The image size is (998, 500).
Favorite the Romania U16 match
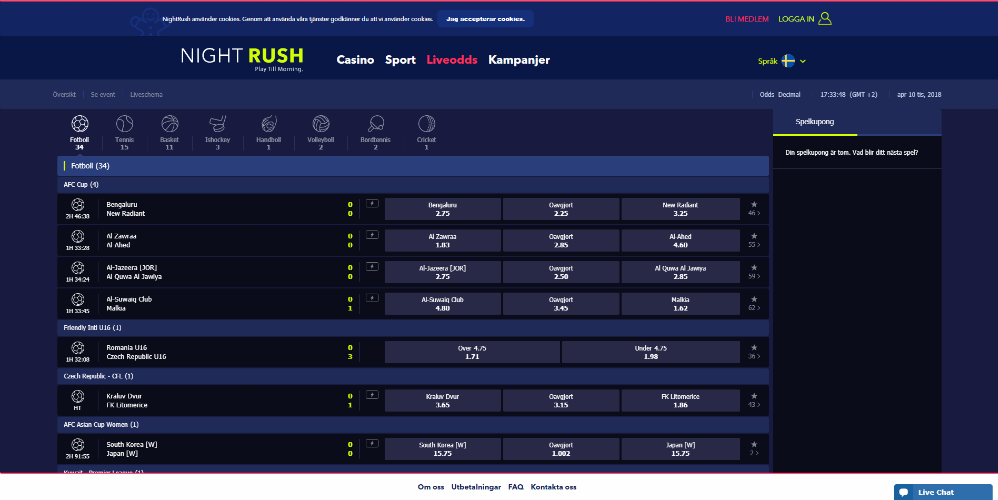(754, 348)
